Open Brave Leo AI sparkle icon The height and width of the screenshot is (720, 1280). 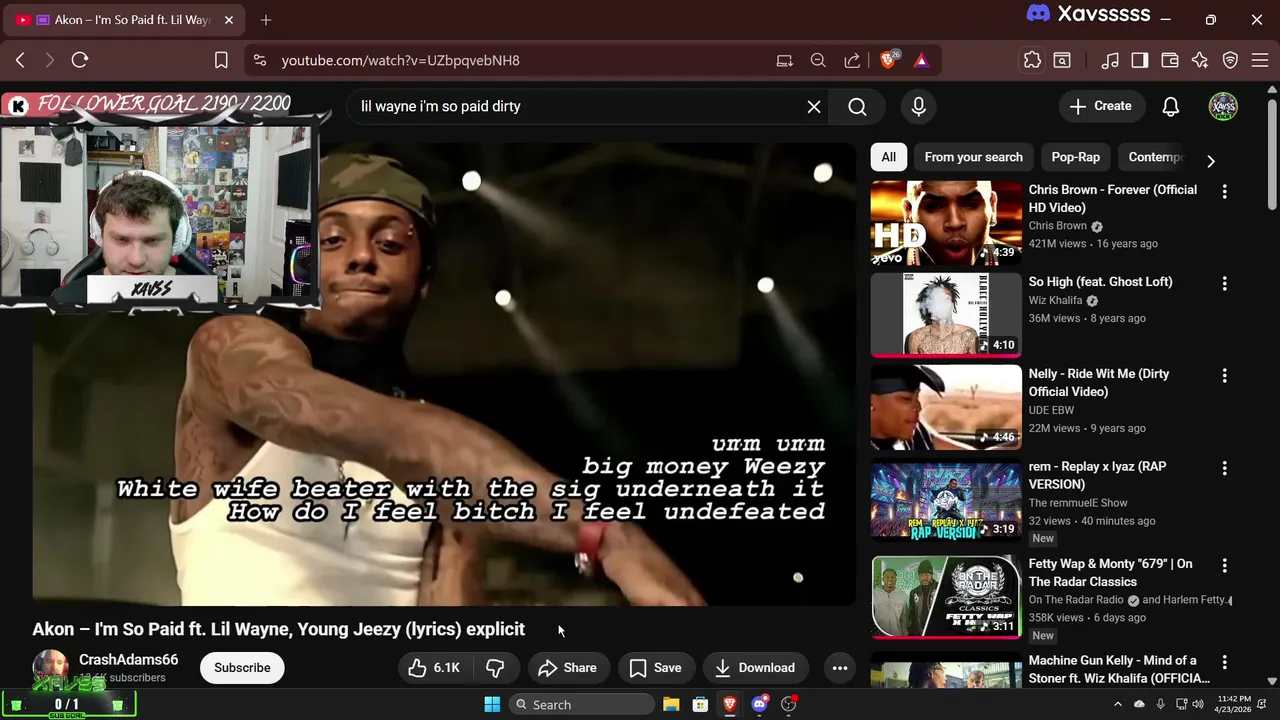tap(1200, 60)
